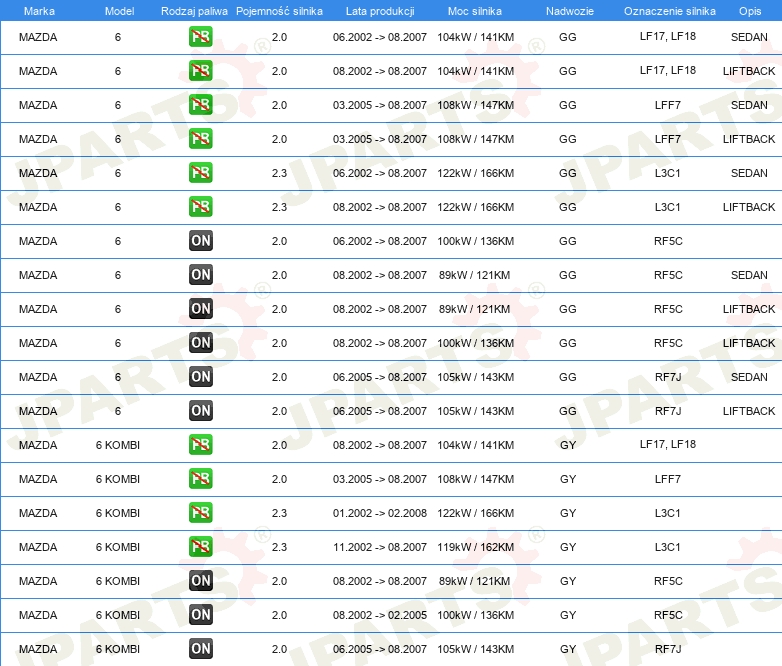Click the Oznaczenie silnika column header
The height and width of the screenshot is (666, 782).
tap(669, 10)
